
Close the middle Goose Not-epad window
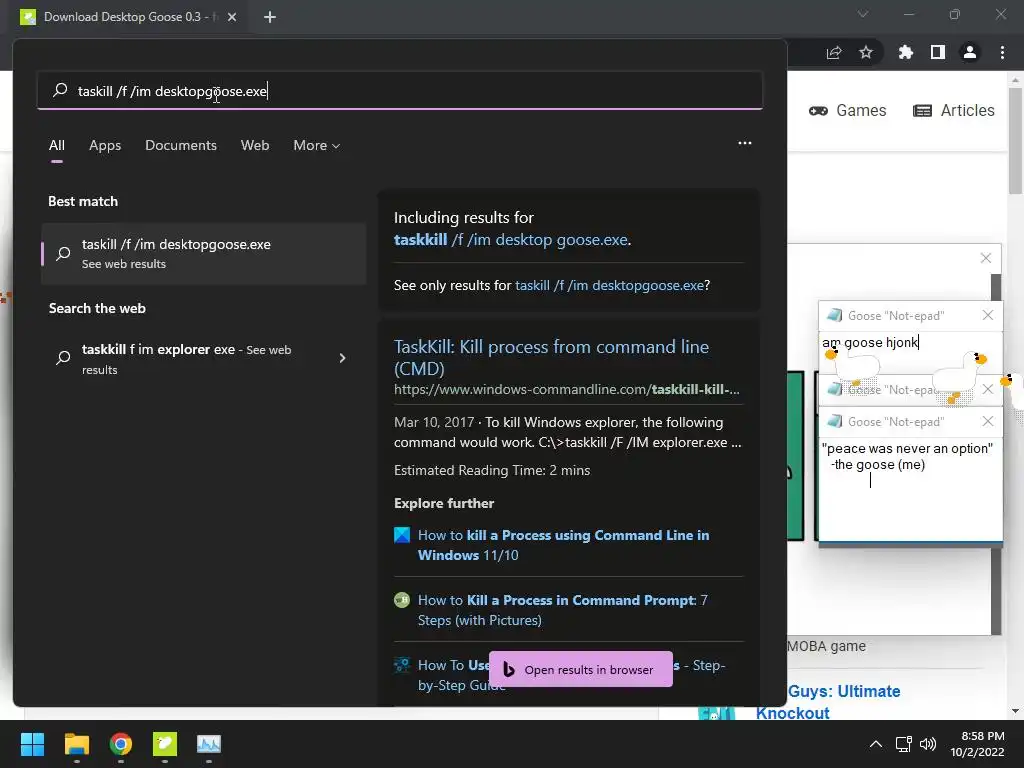988,389
